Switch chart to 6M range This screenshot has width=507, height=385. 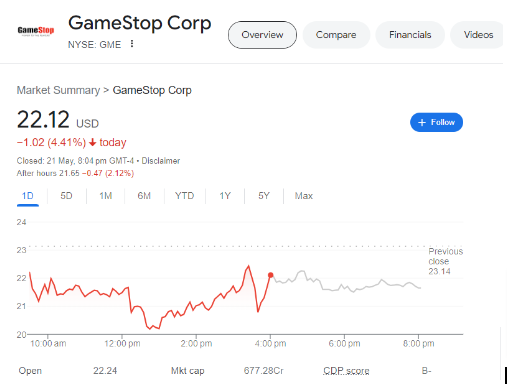[x=144, y=196]
